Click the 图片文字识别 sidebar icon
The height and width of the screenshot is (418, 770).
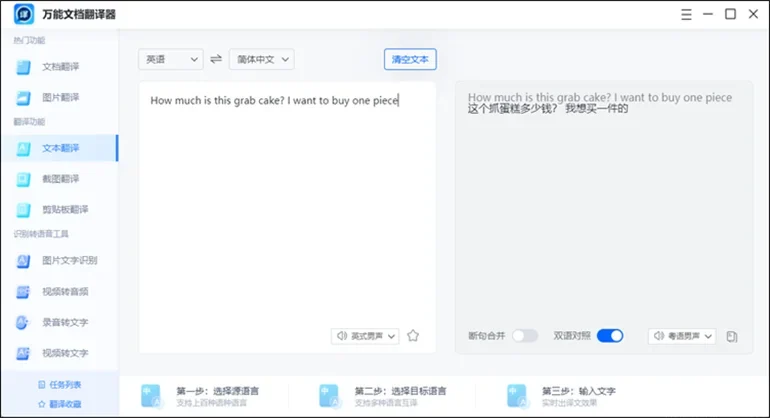23,261
